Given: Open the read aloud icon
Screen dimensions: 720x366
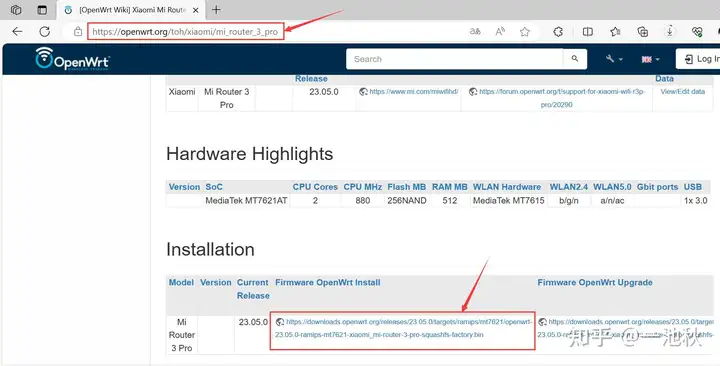Looking at the screenshot, I should [x=500, y=32].
